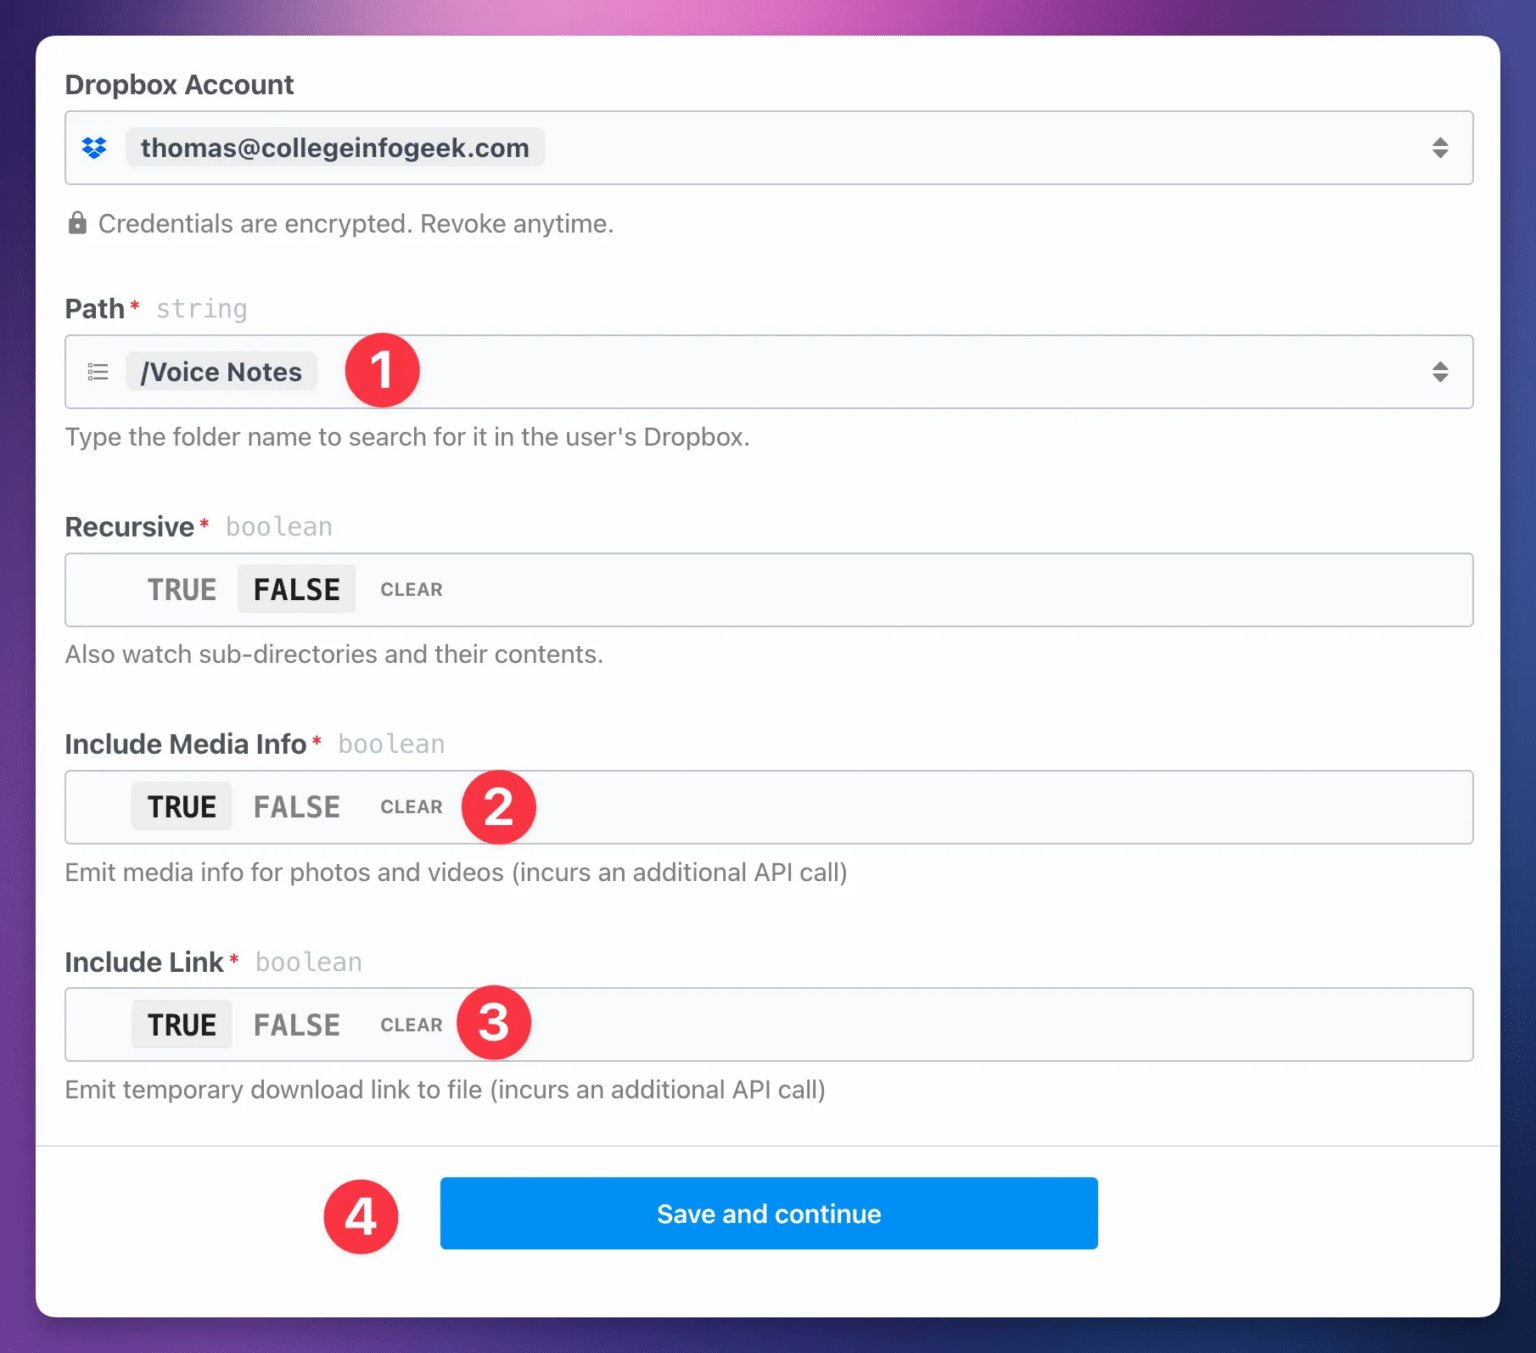Click the list icon in the Path field

97,371
